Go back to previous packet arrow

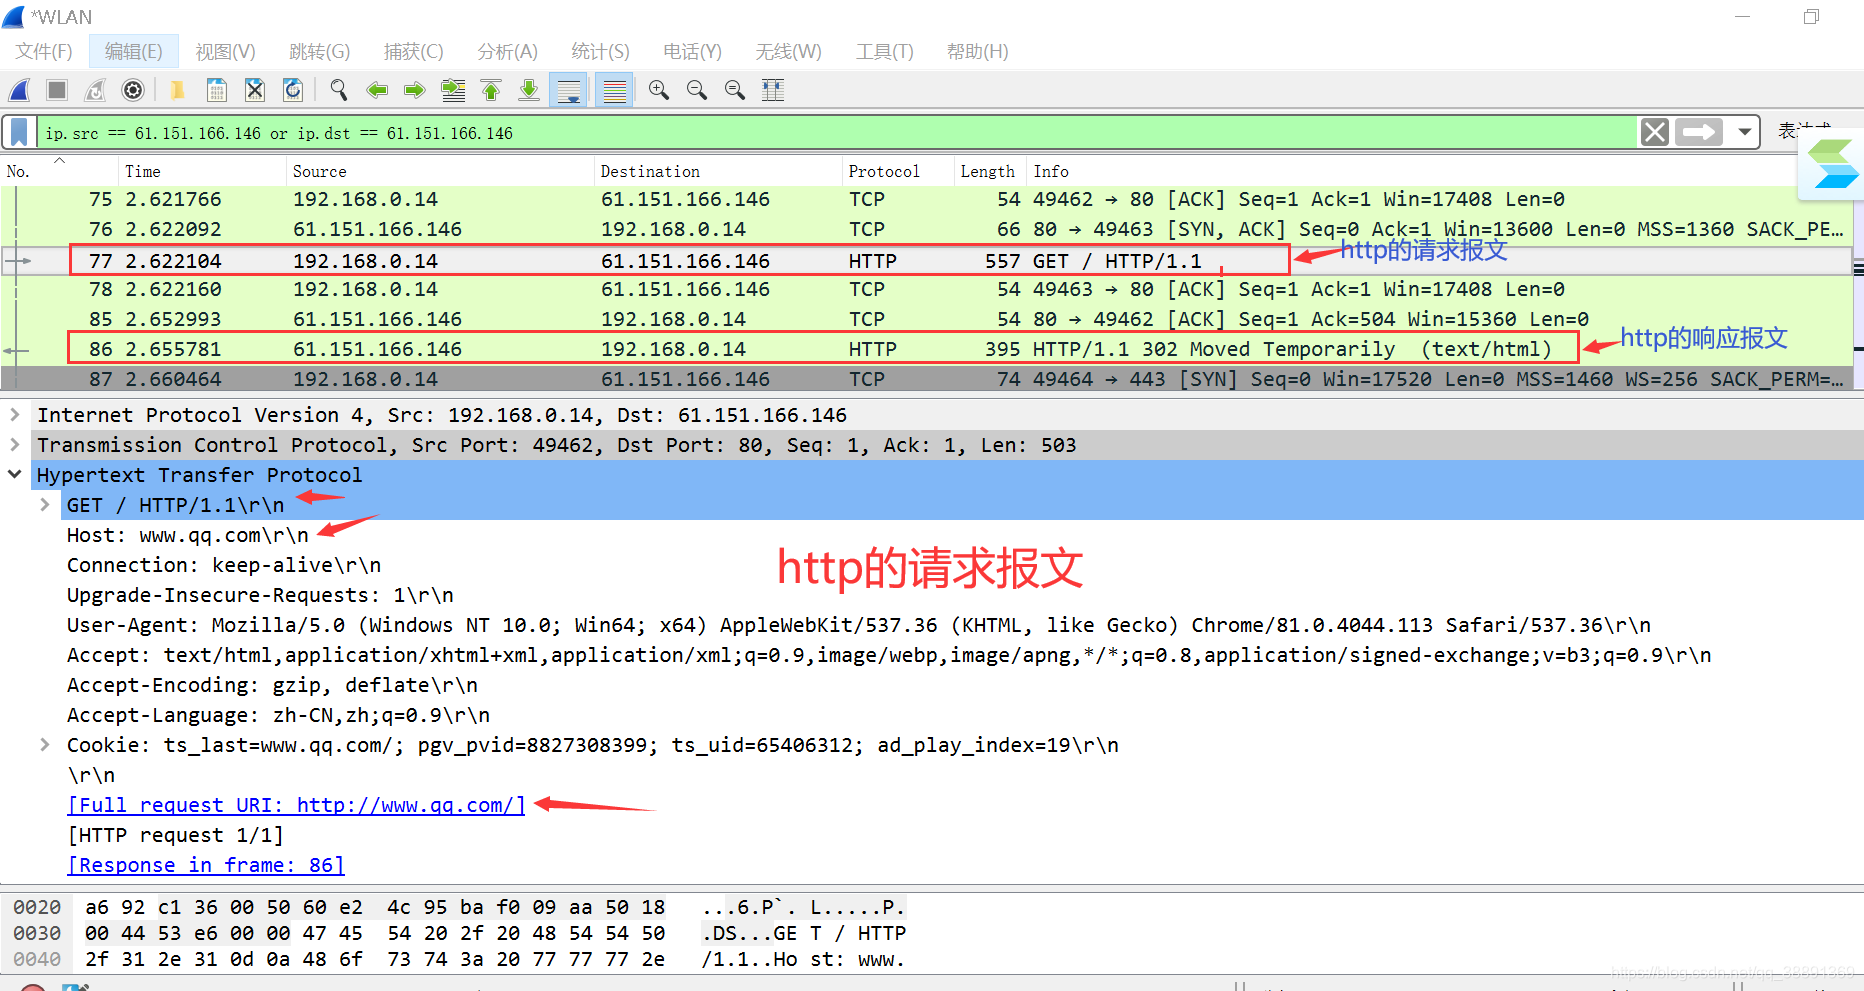377,90
